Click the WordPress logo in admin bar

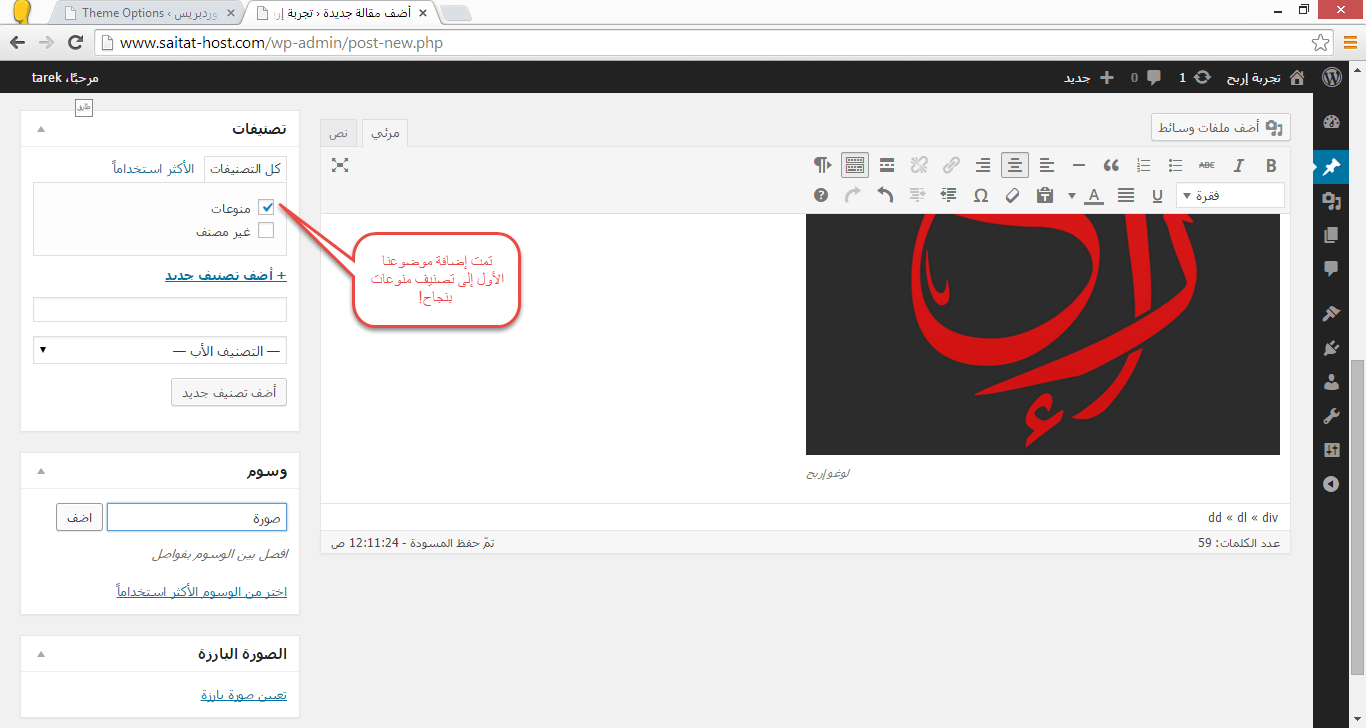(1331, 77)
